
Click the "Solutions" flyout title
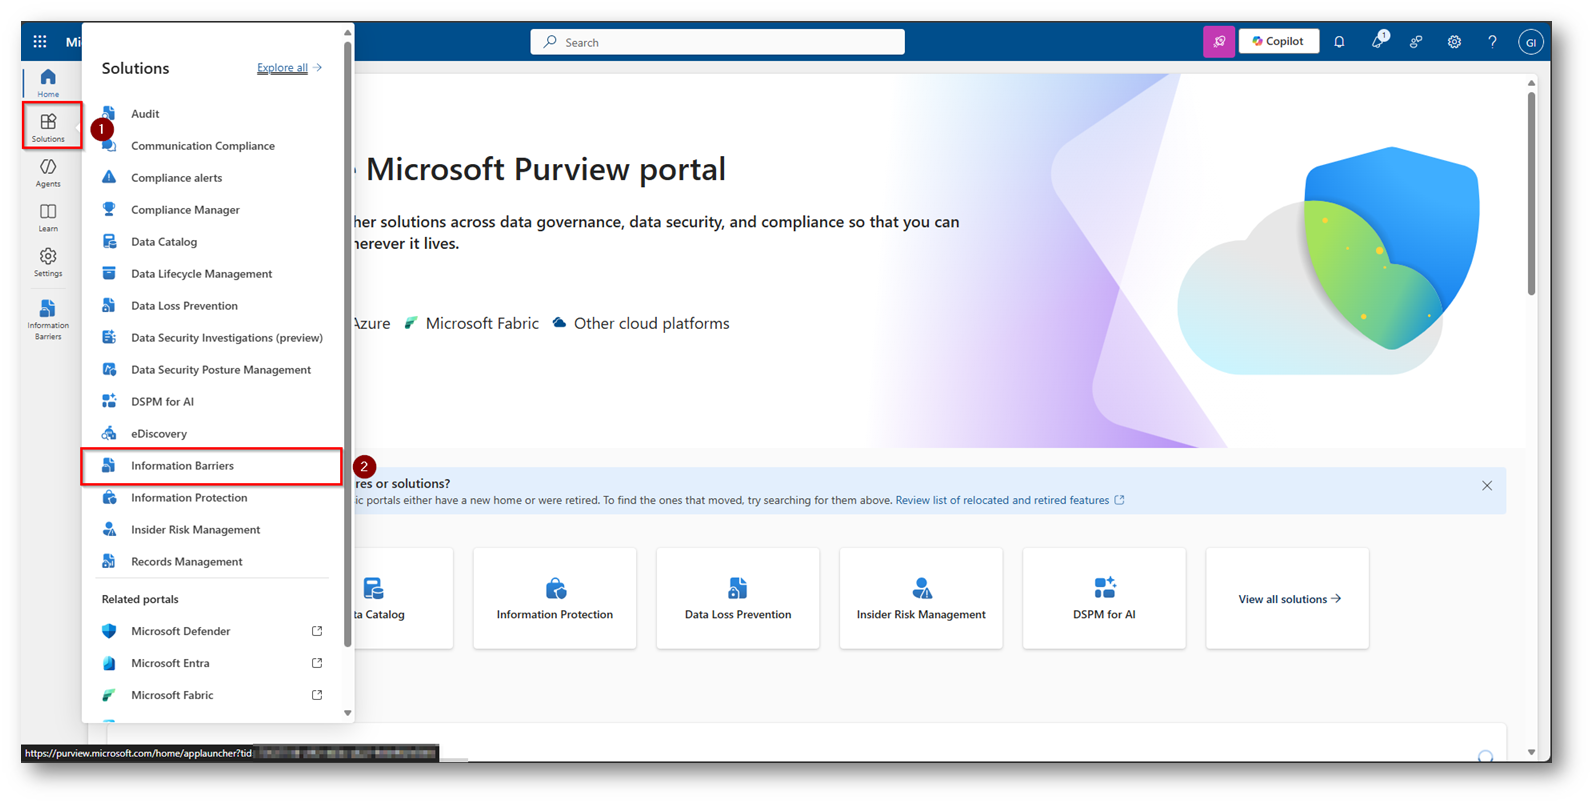point(135,68)
